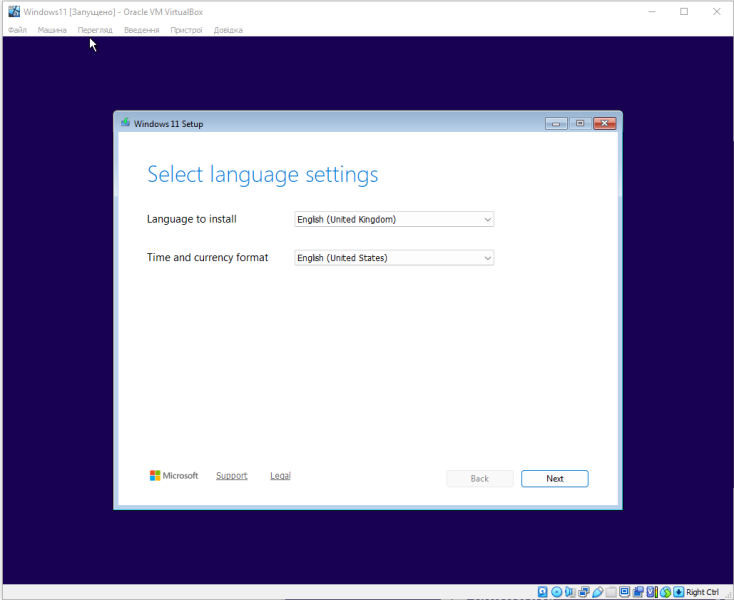
Task: Click the mouse integration icon in status bar
Action: point(667,592)
